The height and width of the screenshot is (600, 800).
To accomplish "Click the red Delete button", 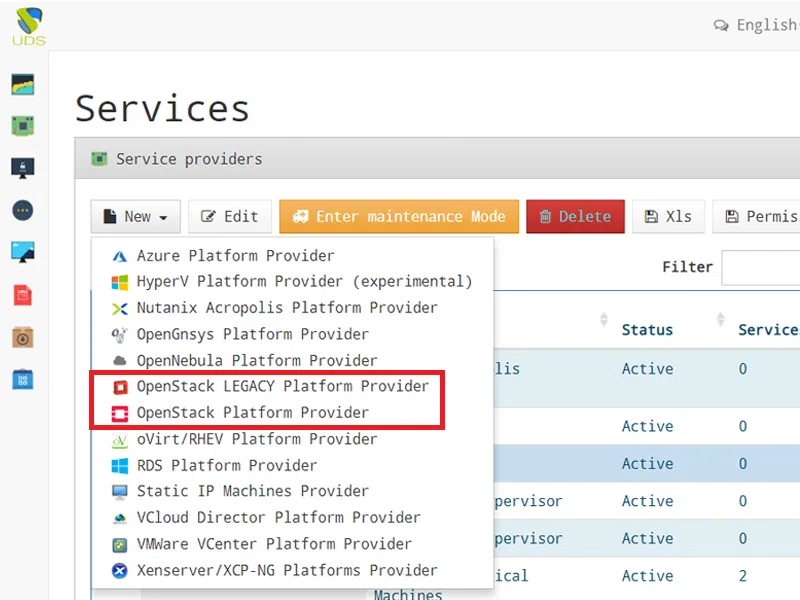I will pyautogui.click(x=576, y=216).
